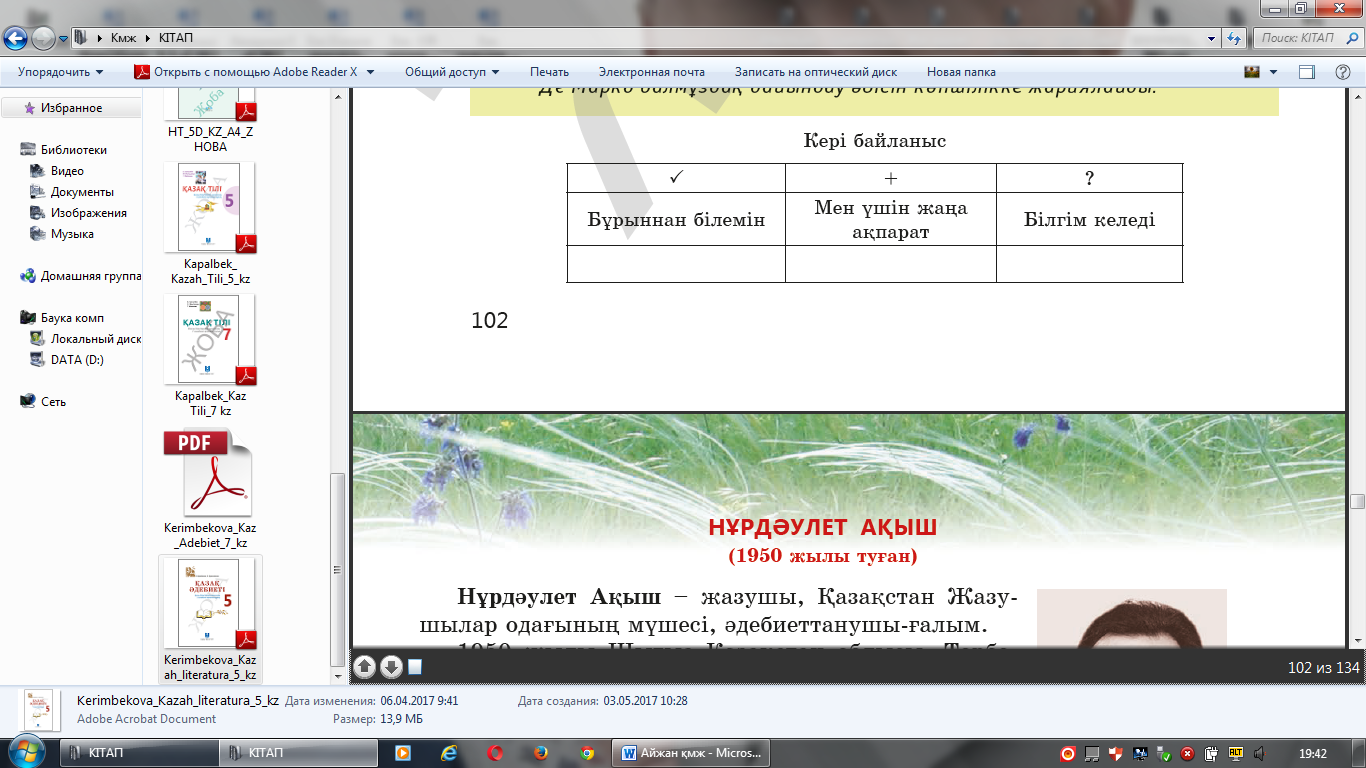Click Записать на оптический диск
Viewport: 1366px width, 768px height.
[x=816, y=72]
